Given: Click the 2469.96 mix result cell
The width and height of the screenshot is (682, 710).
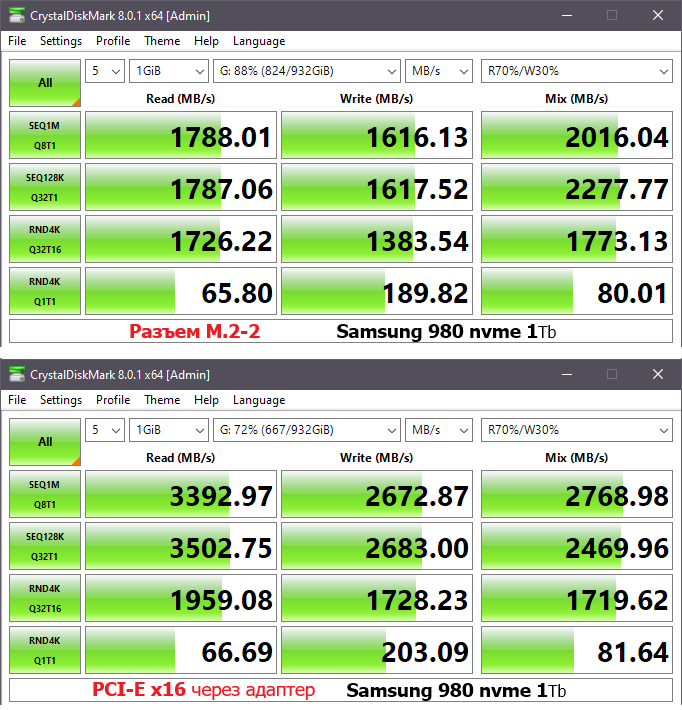Looking at the screenshot, I should [577, 546].
